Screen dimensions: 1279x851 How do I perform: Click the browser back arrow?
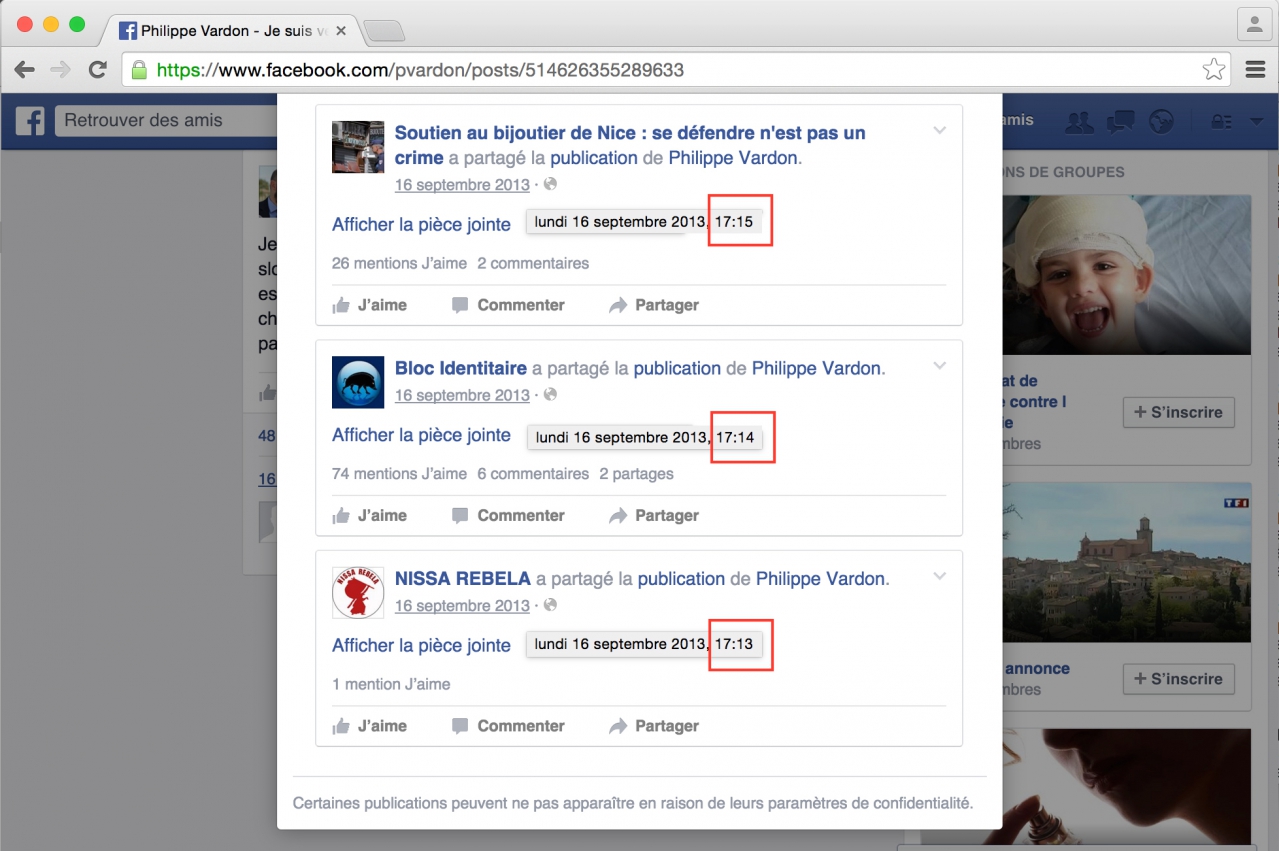[x=25, y=70]
